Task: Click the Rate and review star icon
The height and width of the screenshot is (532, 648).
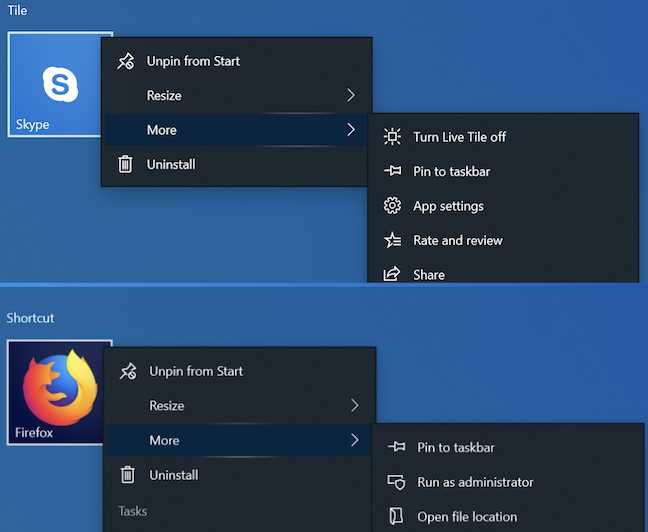Action: coord(392,240)
